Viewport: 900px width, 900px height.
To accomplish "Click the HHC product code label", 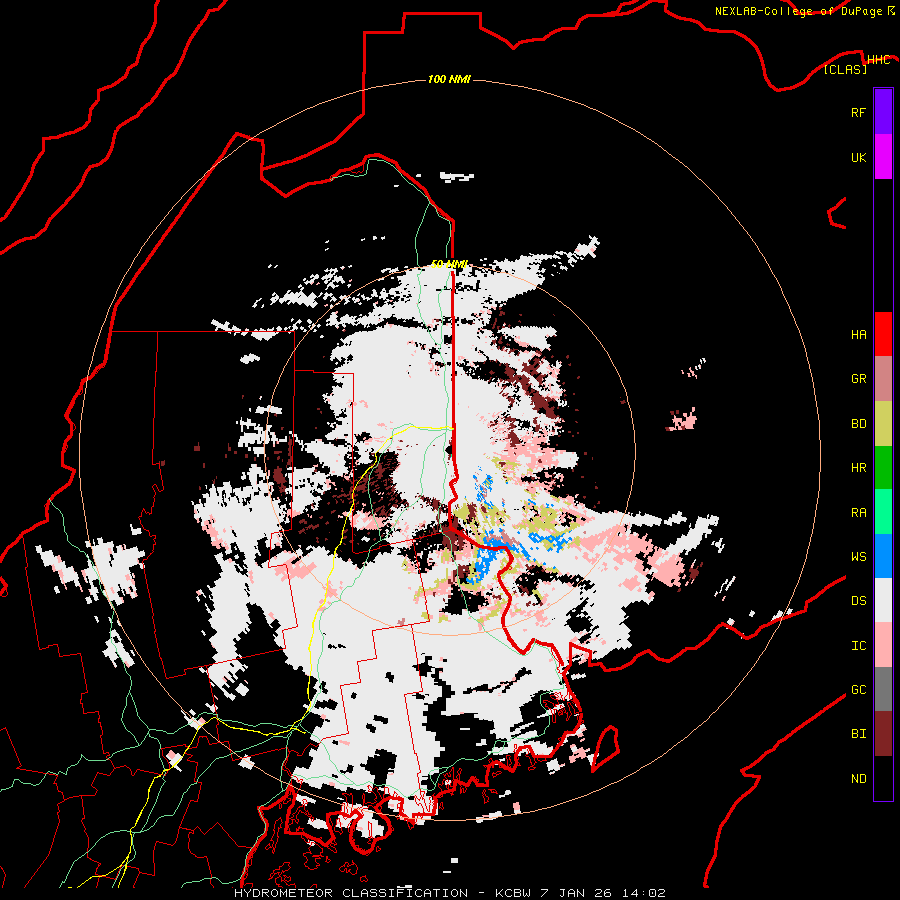I will 878,60.
